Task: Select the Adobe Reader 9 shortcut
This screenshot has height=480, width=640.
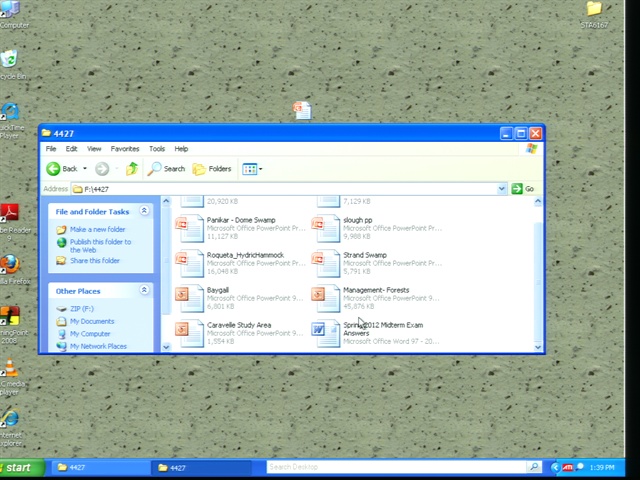Action: [x=9, y=213]
